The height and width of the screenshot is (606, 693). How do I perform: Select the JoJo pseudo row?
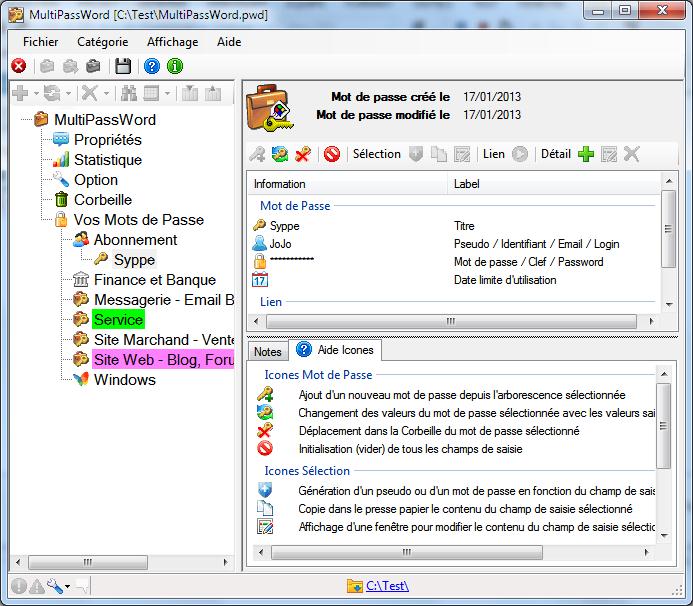pyautogui.click(x=453, y=244)
